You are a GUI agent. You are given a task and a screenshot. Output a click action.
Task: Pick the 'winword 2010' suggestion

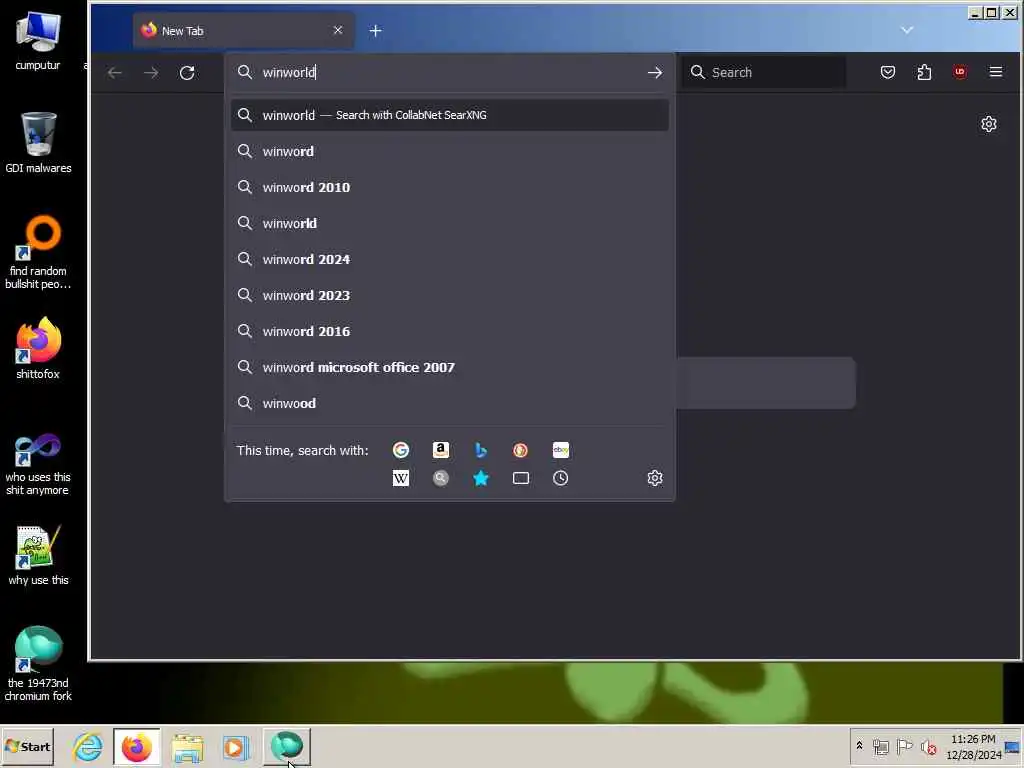449,187
